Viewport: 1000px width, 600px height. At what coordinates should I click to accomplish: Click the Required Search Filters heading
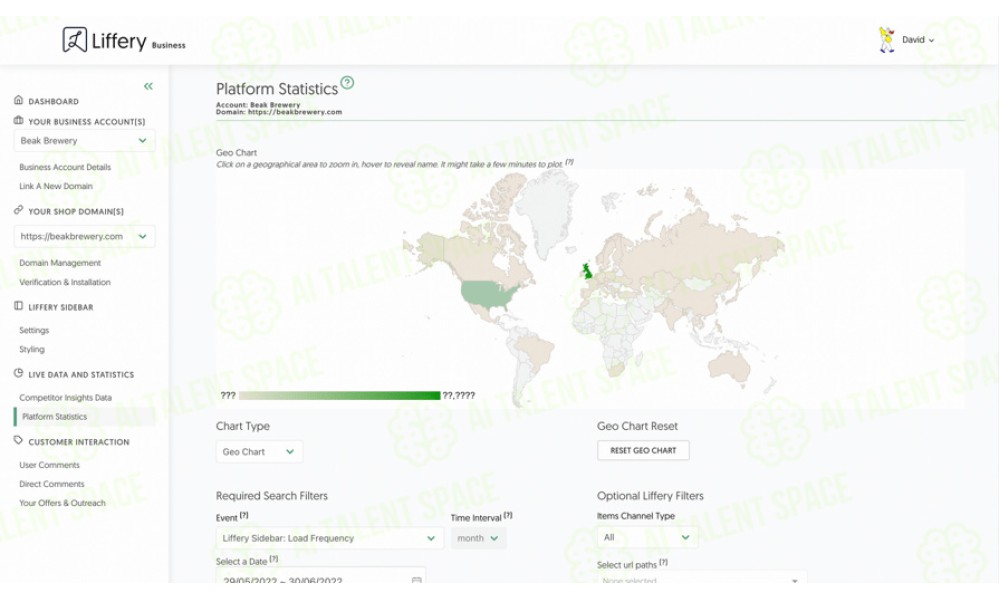point(272,495)
